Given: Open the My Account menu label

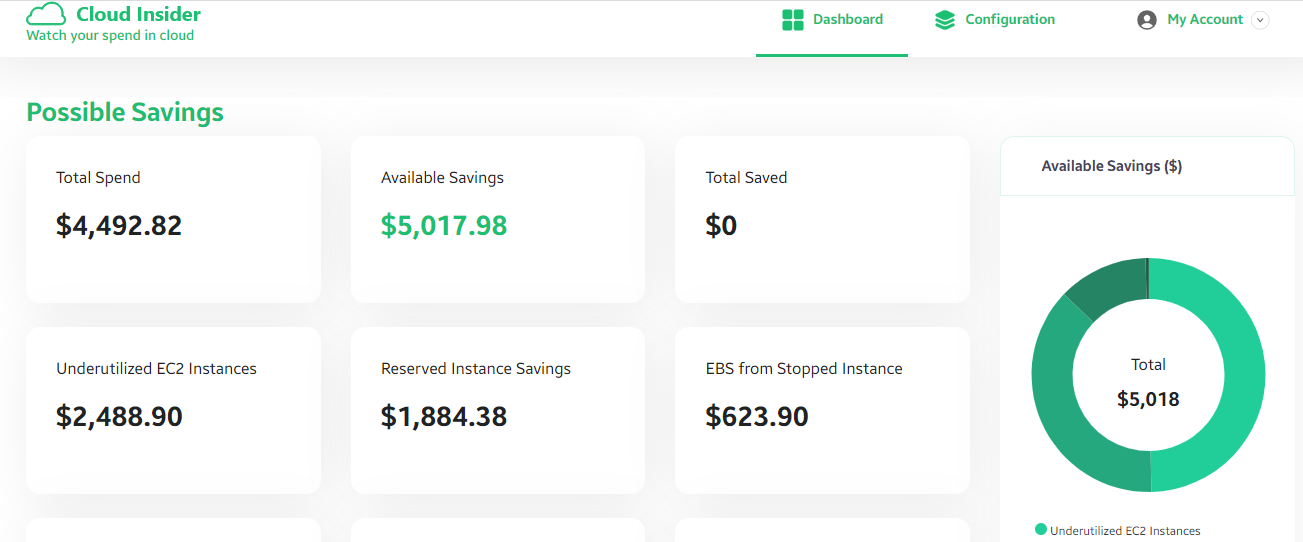Looking at the screenshot, I should (1205, 19).
